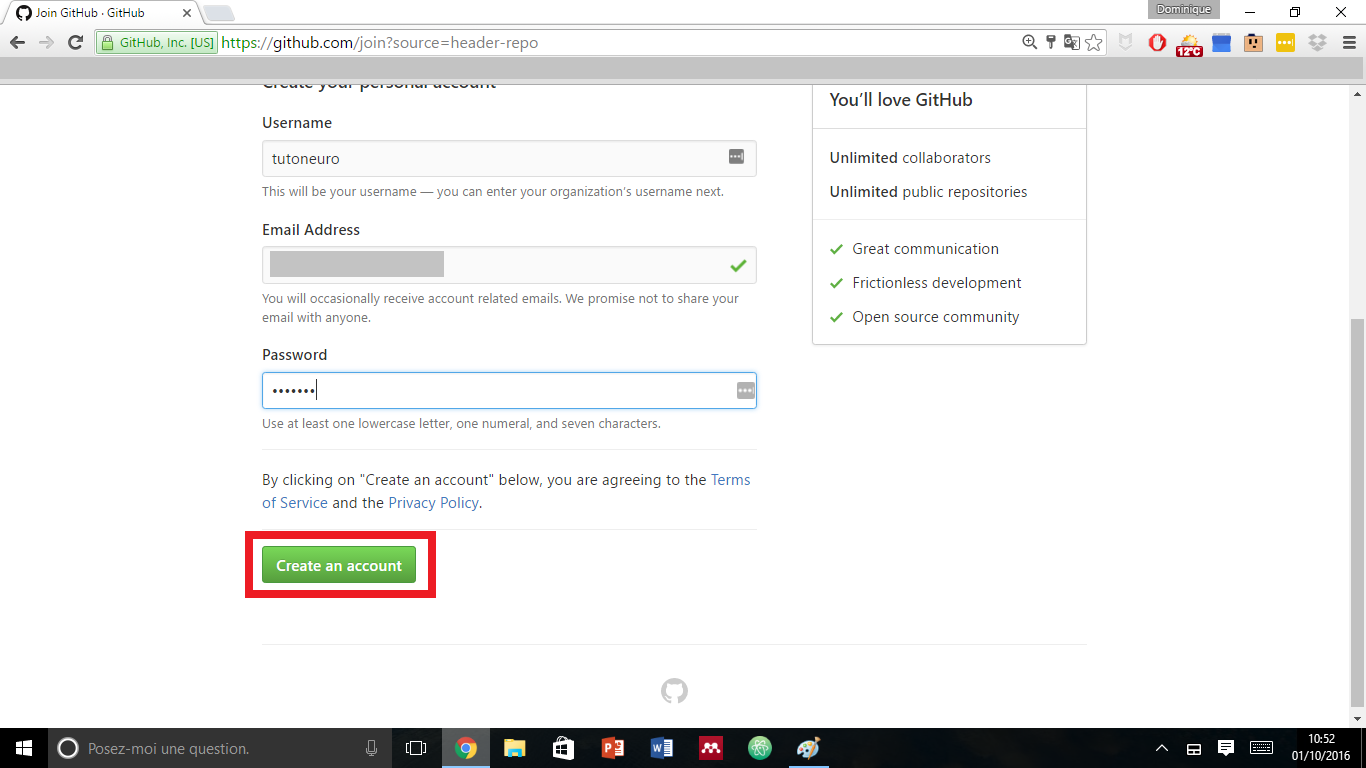Image resolution: width=1366 pixels, height=768 pixels.
Task: Click the GitHub Octocat footer logo
Action: point(674,691)
